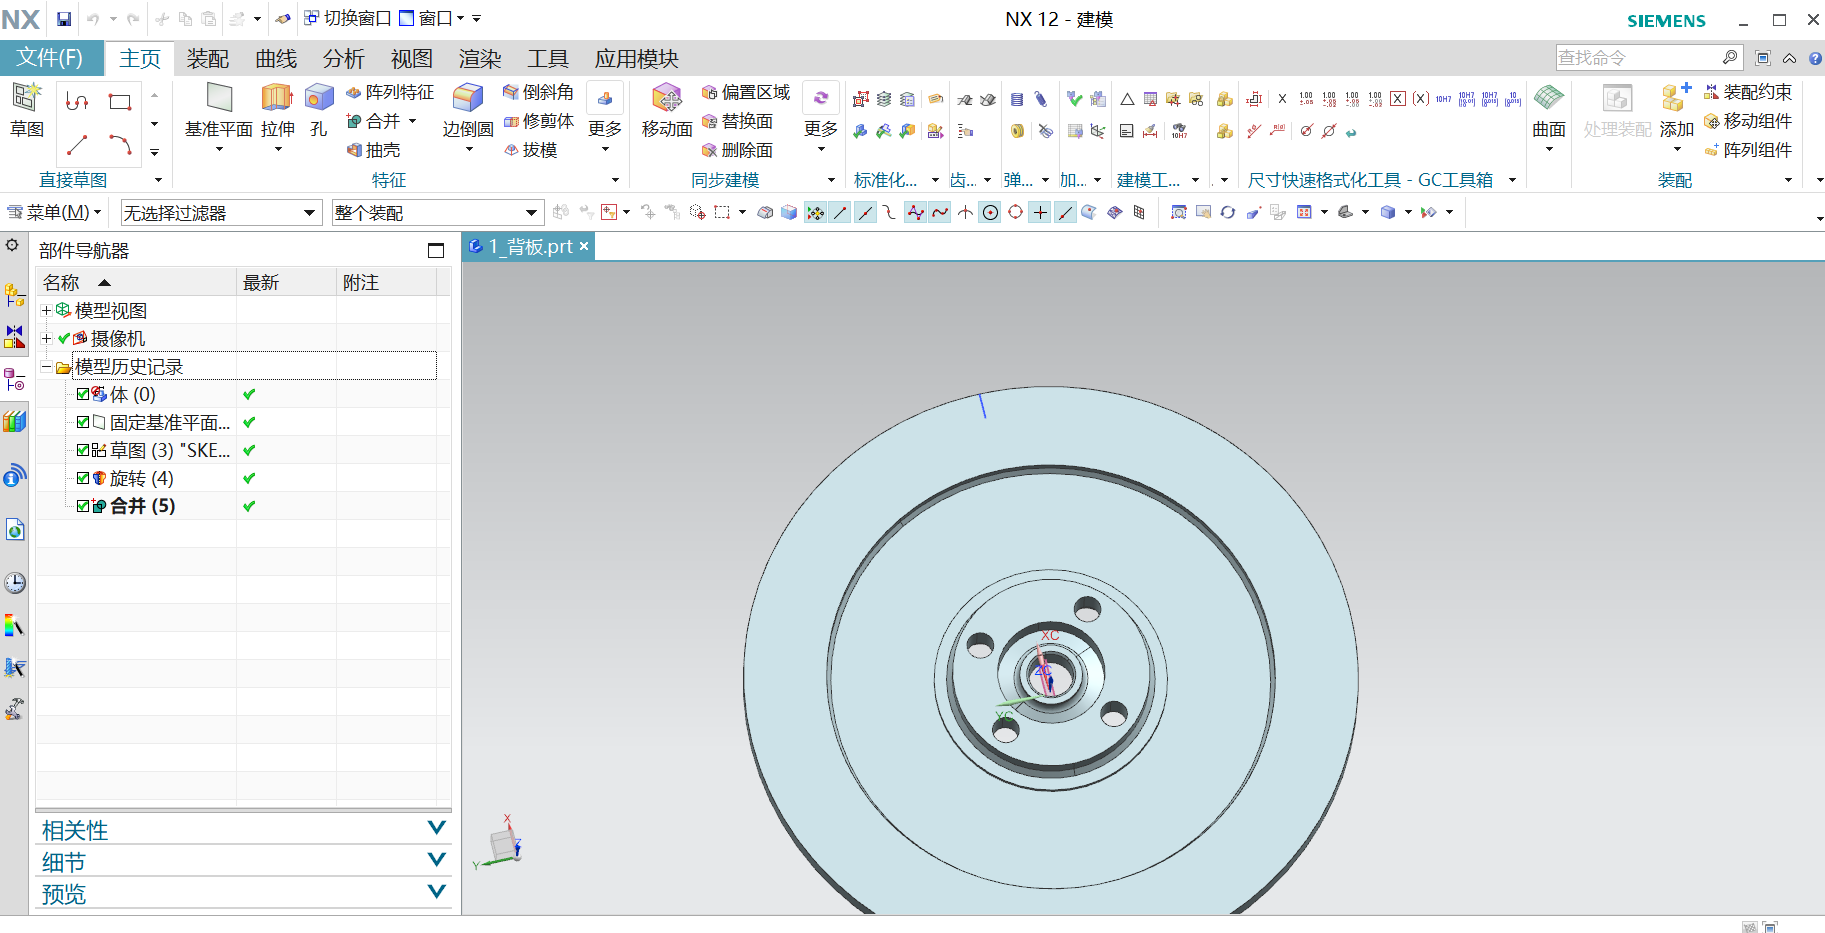Image resolution: width=1825 pixels, height=933 pixels.
Task: Uncheck the 合并 (5) feature checkbox
Action: pyautogui.click(x=83, y=506)
